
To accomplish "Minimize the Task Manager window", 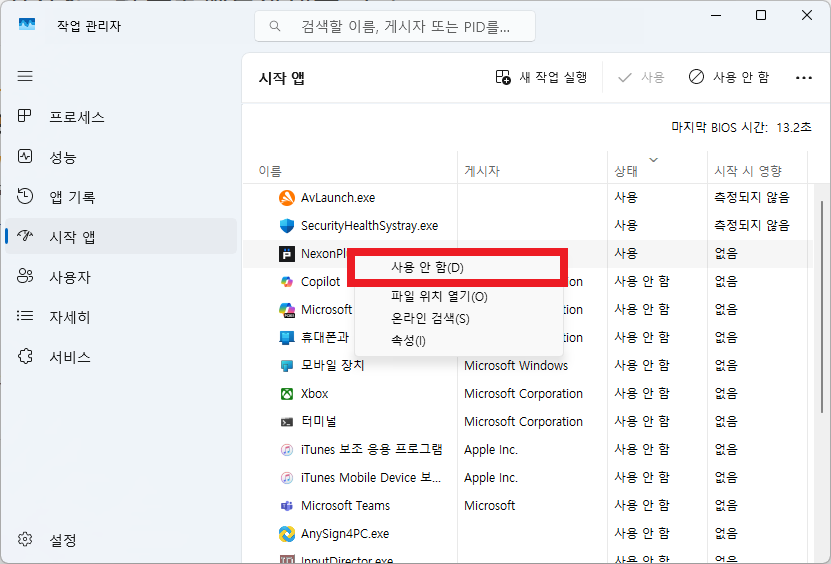I will 715,15.
